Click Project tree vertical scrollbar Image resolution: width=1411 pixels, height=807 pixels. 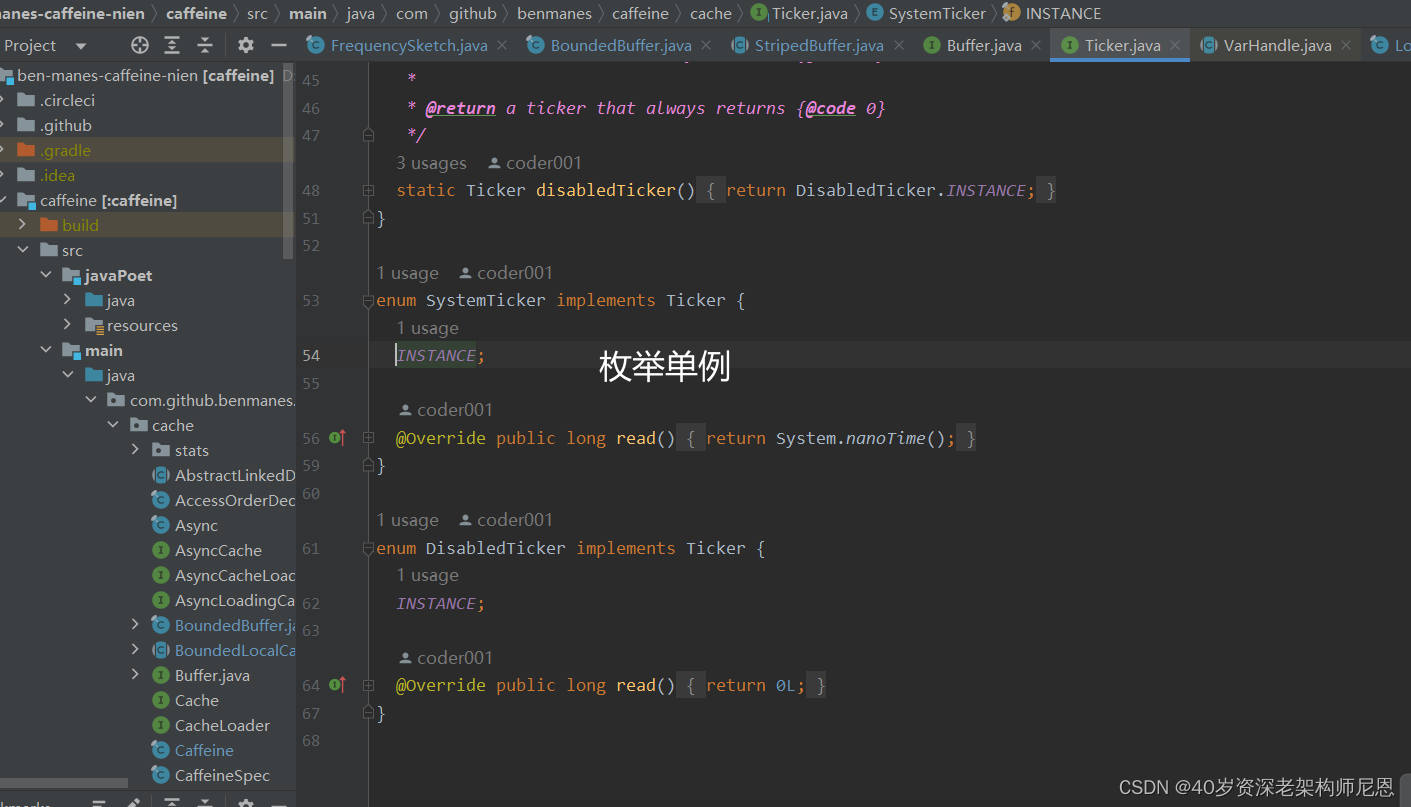[x=289, y=160]
